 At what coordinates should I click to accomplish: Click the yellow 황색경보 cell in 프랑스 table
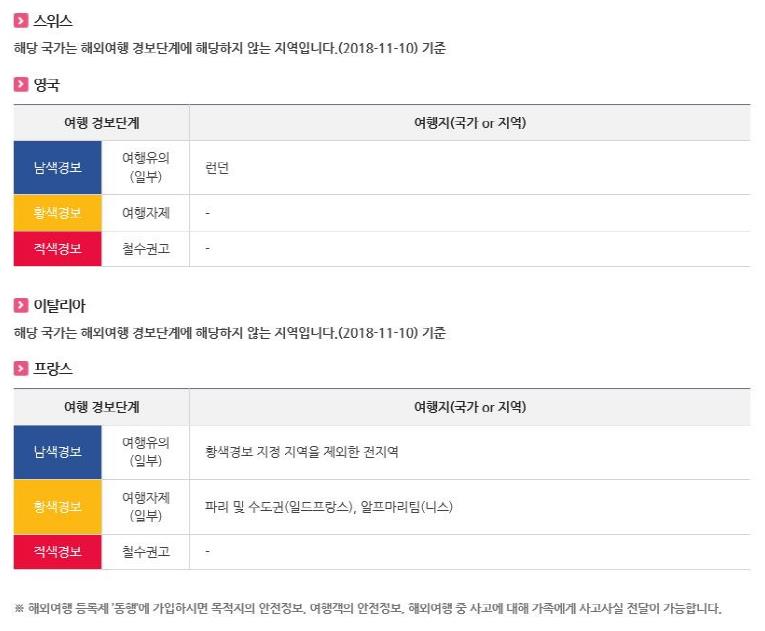pyautogui.click(x=57, y=506)
